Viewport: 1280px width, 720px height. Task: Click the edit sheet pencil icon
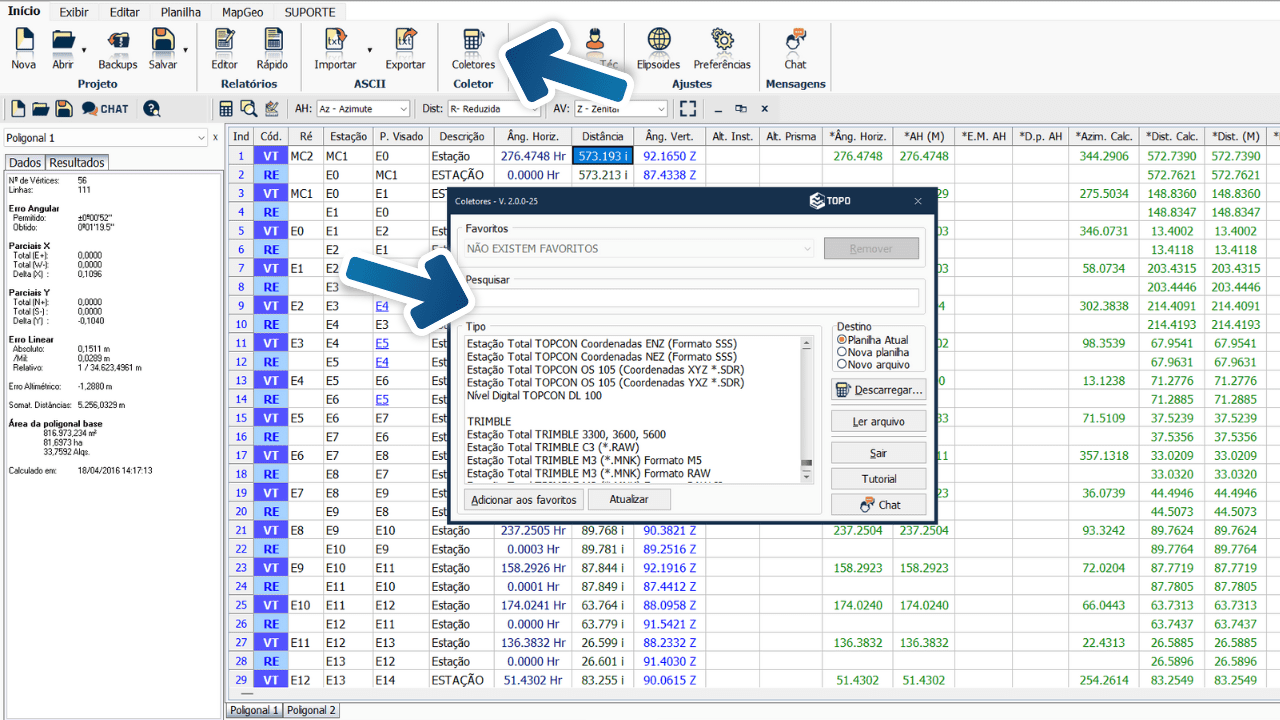point(271,109)
